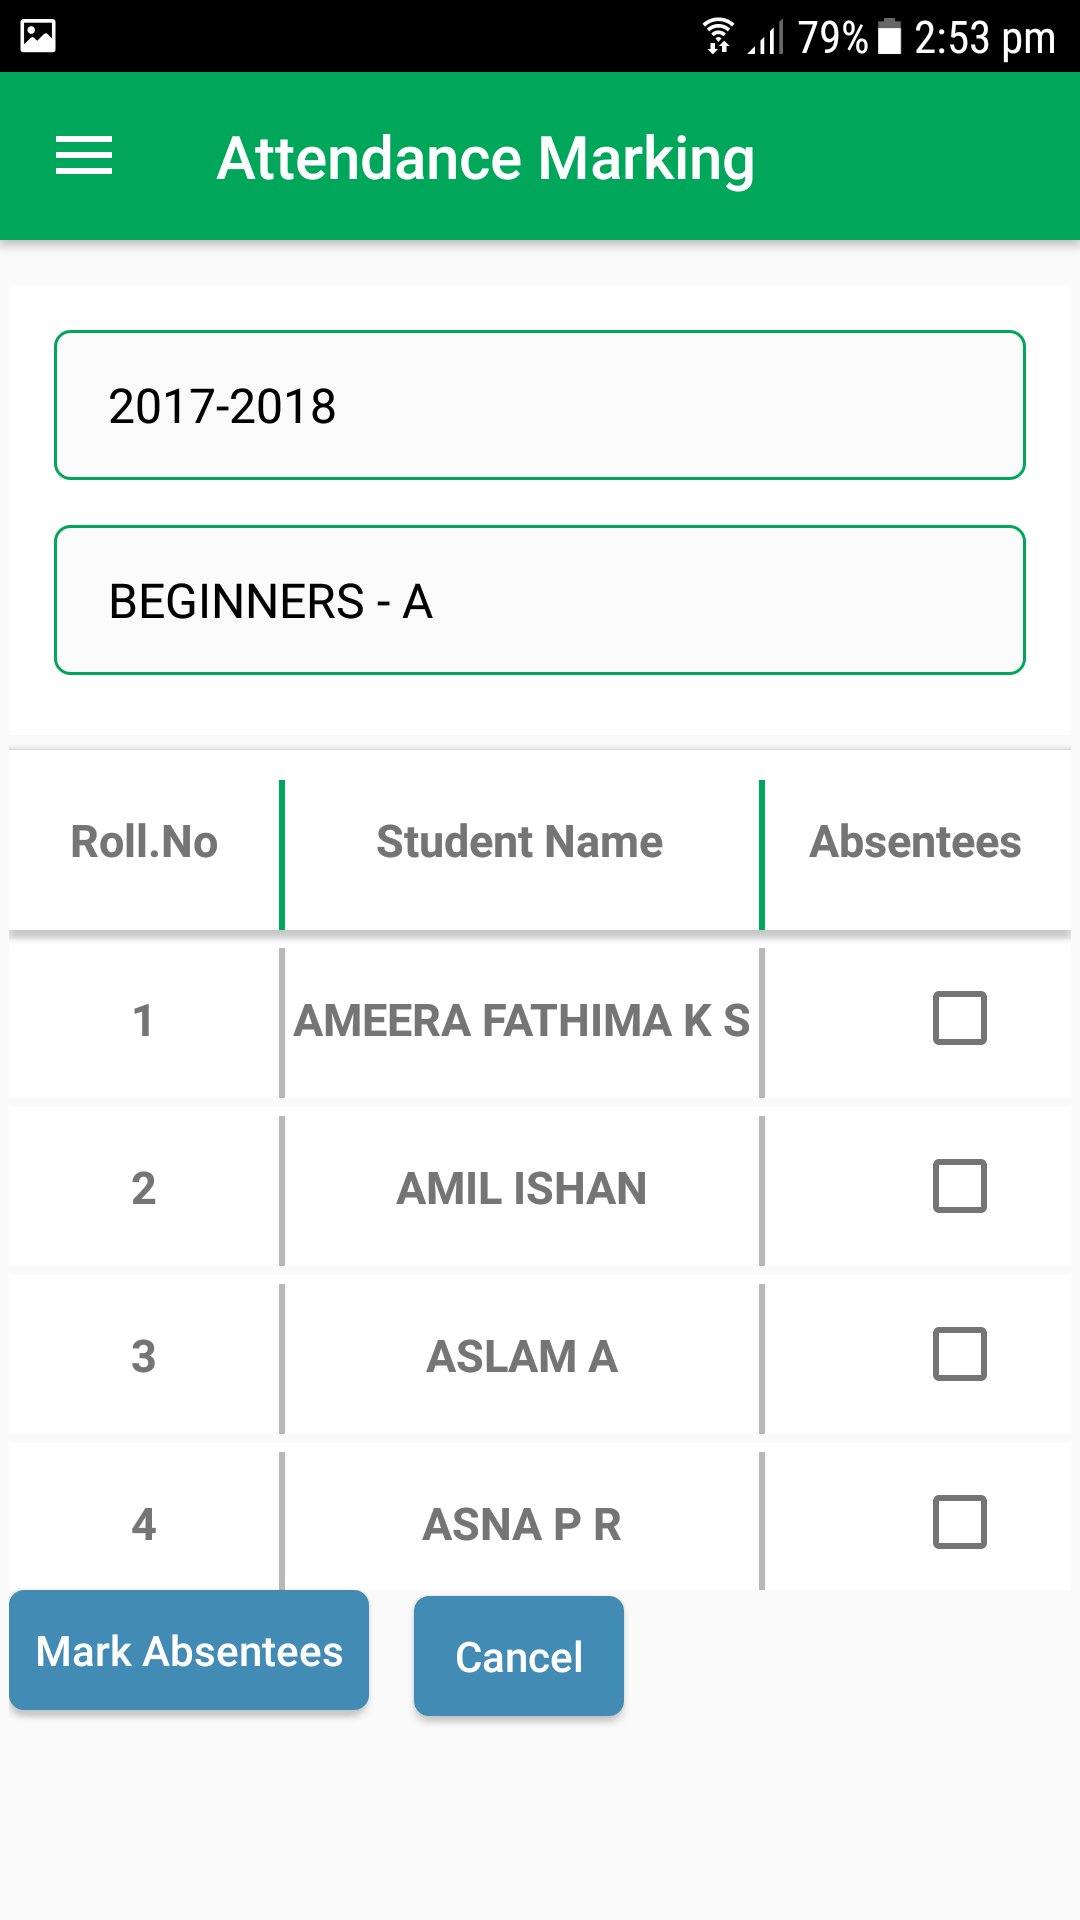Screen dimensions: 1080x1920
Task: Open the 2017-2018 academic year dropdown
Action: click(540, 405)
